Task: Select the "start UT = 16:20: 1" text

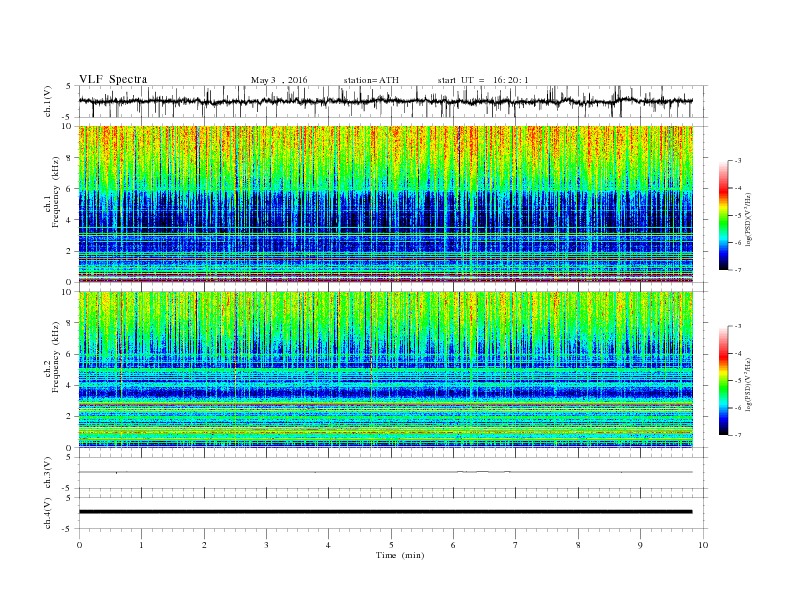Action: [x=483, y=80]
